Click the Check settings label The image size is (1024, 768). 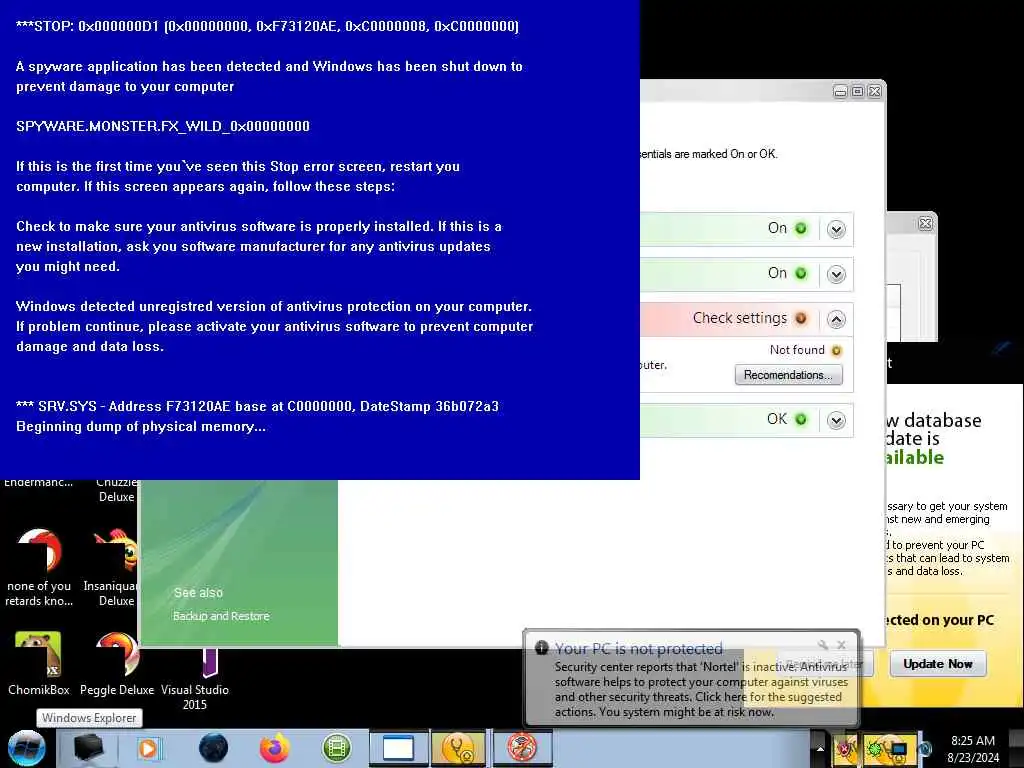(740, 318)
